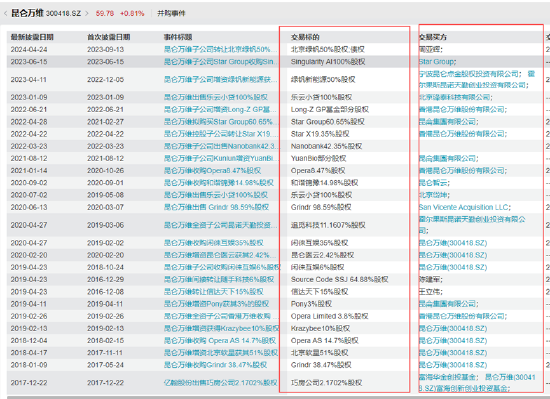The image size is (550, 399).
Task: Click buyer 昆仑万维(300418.SZ) in Opera AS 14.7% row
Action: point(453,341)
